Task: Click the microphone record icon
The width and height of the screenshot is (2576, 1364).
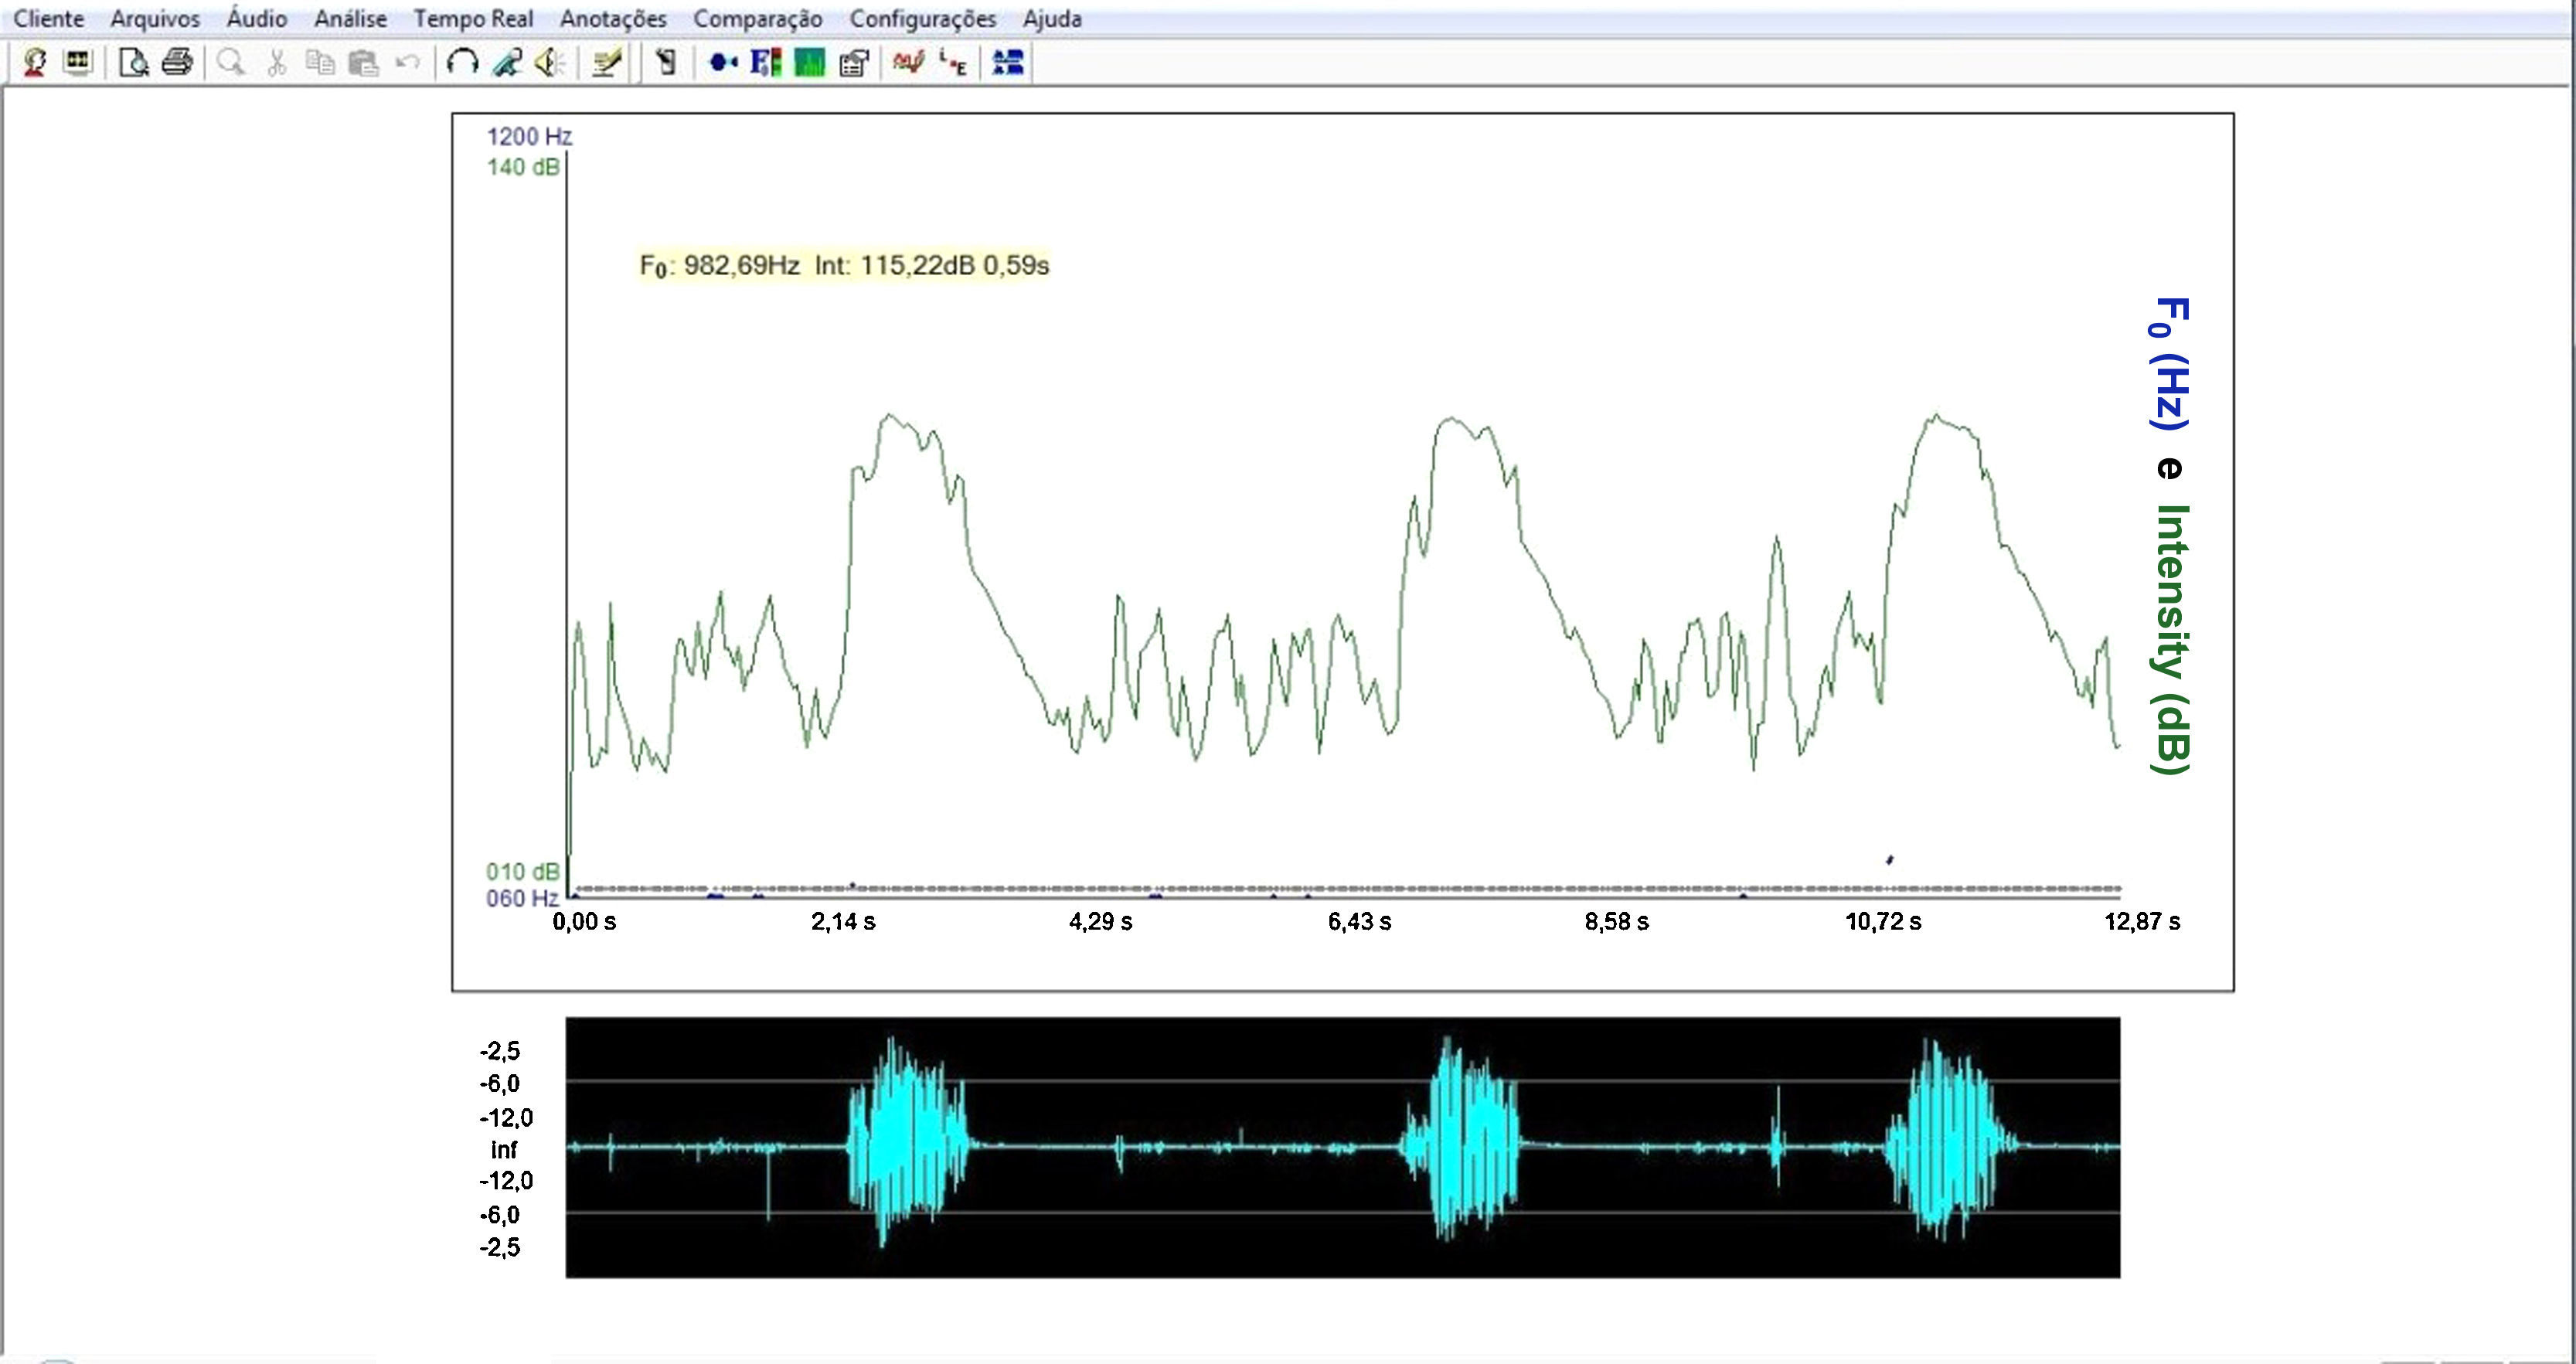Action: [507, 63]
